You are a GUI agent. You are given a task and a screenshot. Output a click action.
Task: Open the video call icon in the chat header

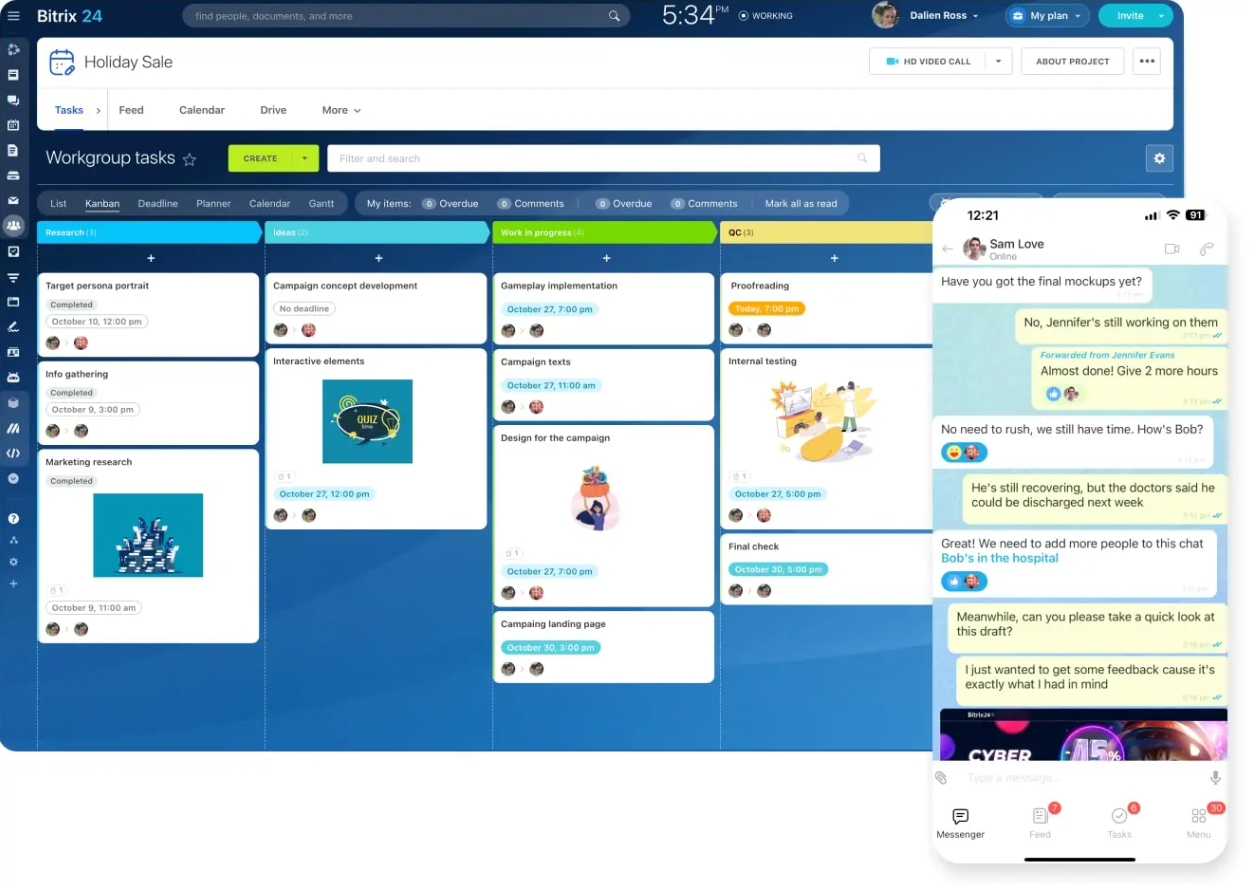pyautogui.click(x=1171, y=248)
